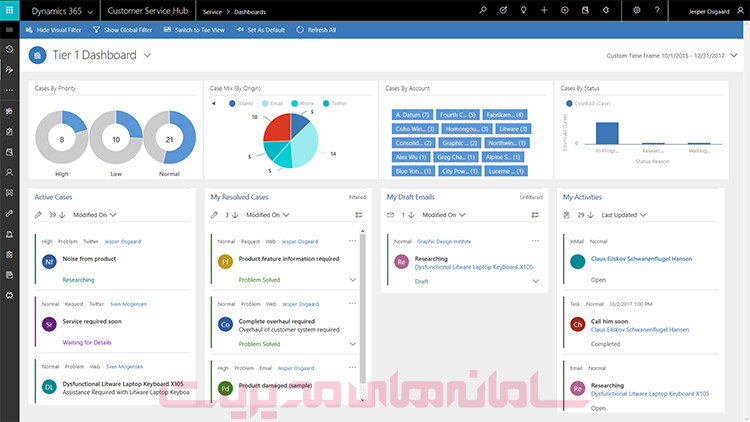Open the Service required soon case
This screenshot has height=422, width=750.
coord(92,322)
